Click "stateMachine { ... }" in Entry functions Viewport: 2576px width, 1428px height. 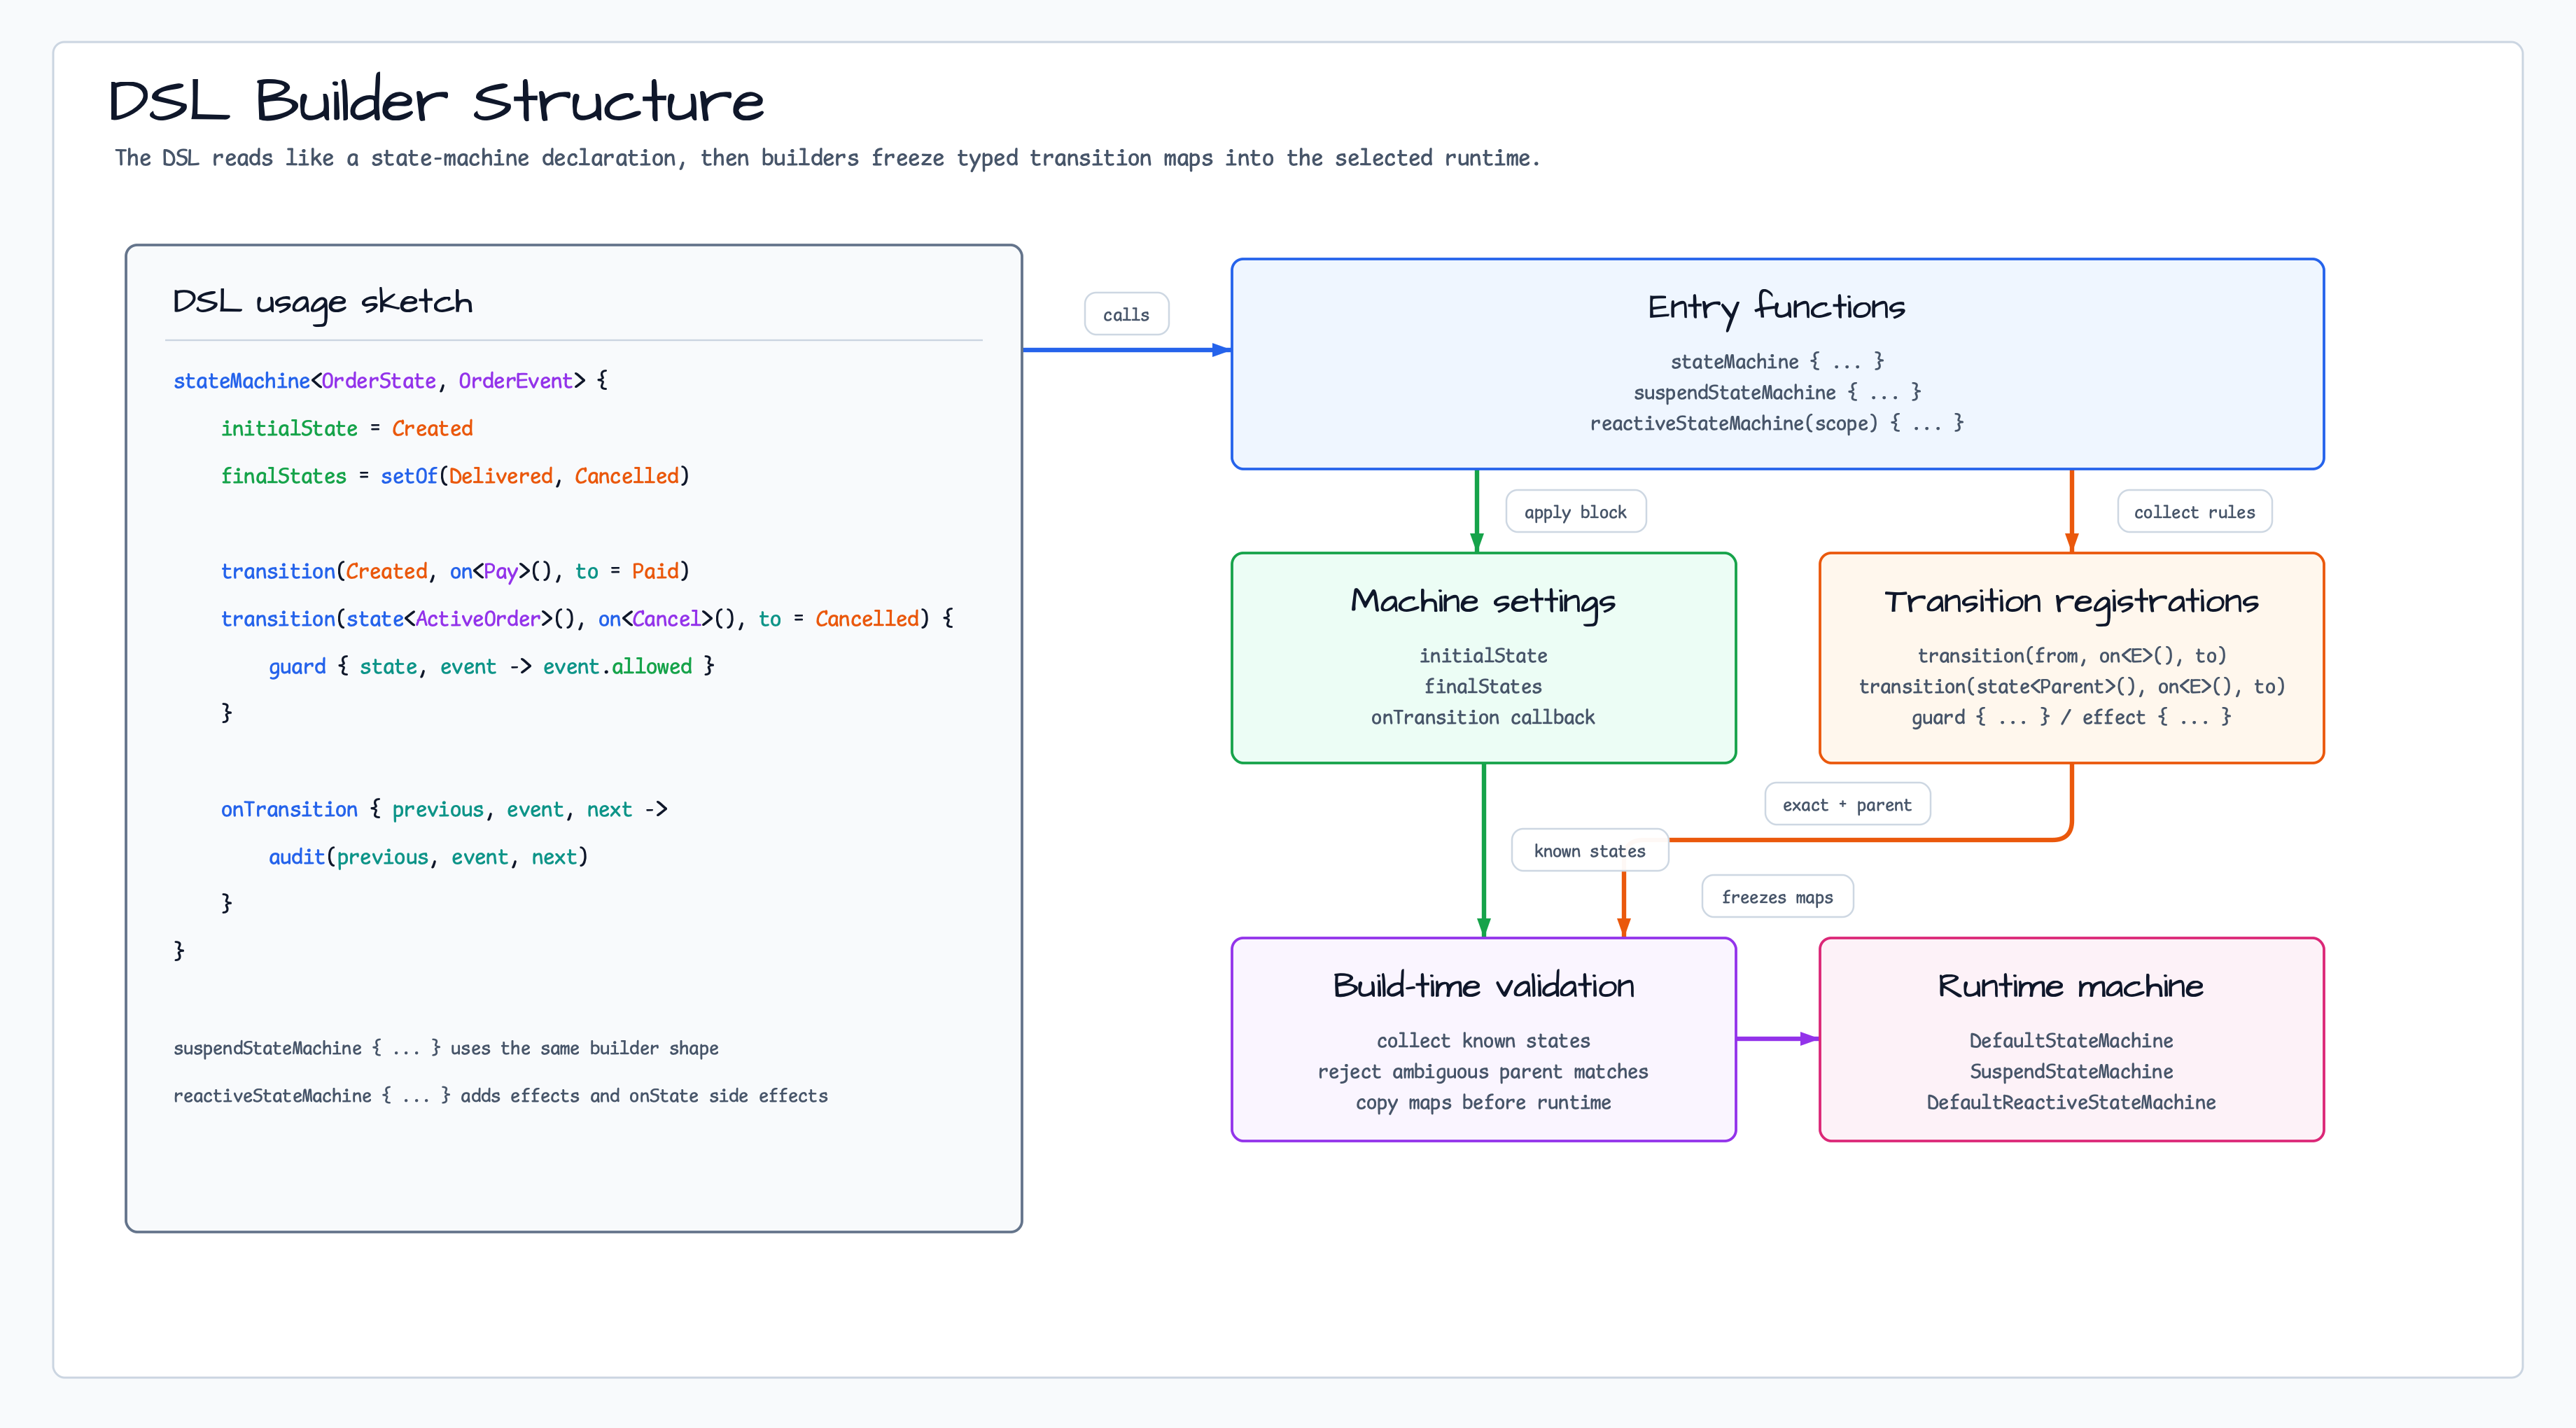[x=1777, y=361]
